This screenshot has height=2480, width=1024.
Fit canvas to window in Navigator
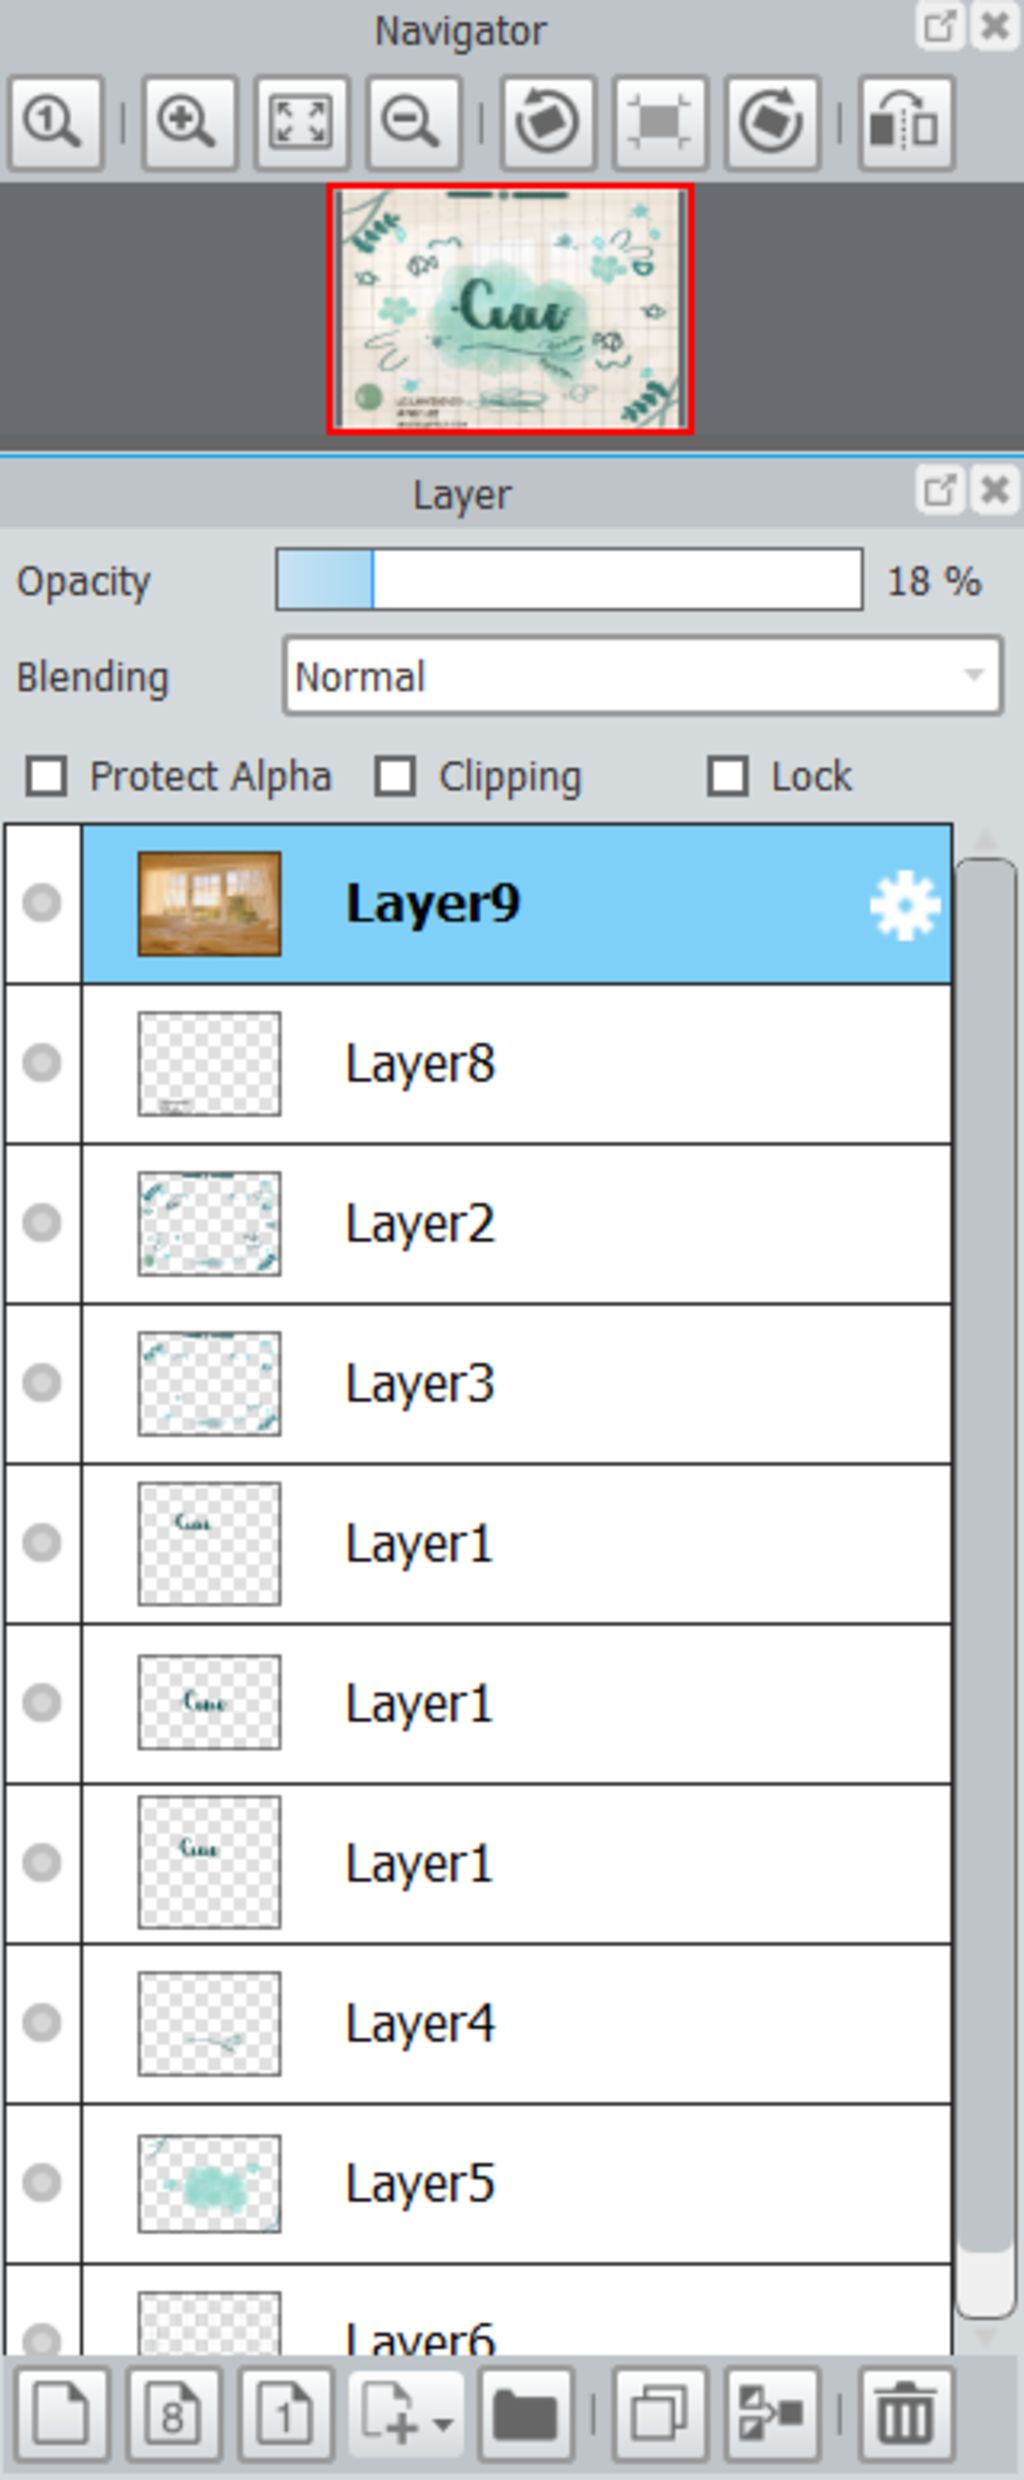coord(301,124)
